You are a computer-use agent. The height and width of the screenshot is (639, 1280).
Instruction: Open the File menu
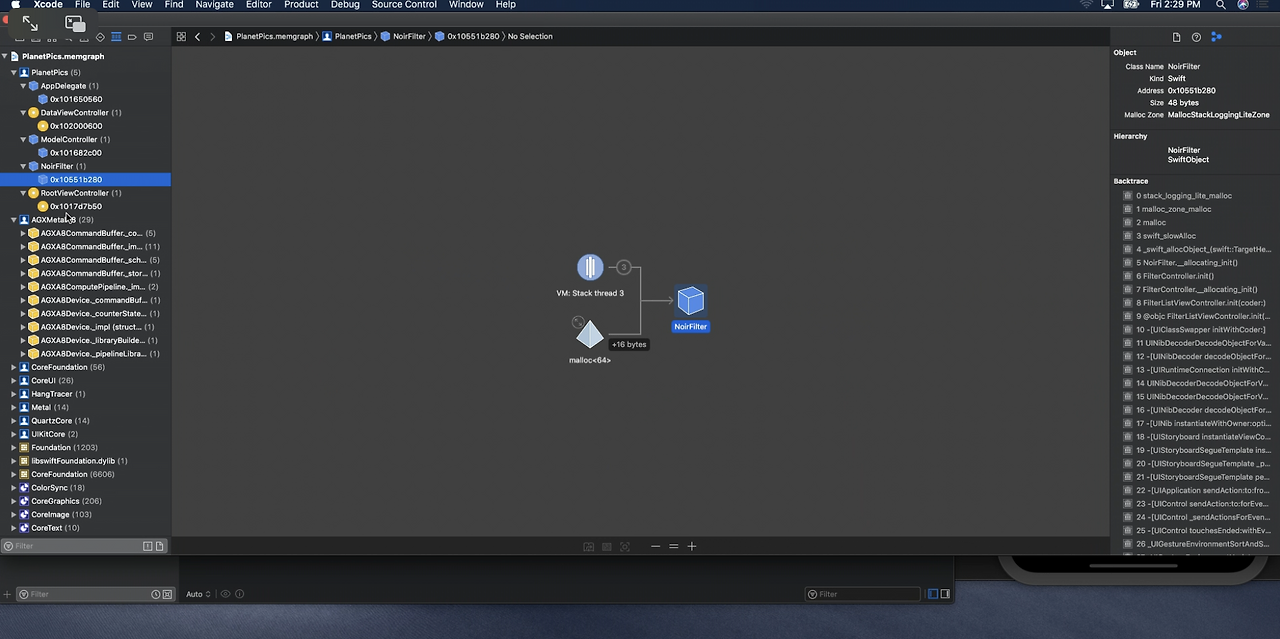click(82, 5)
